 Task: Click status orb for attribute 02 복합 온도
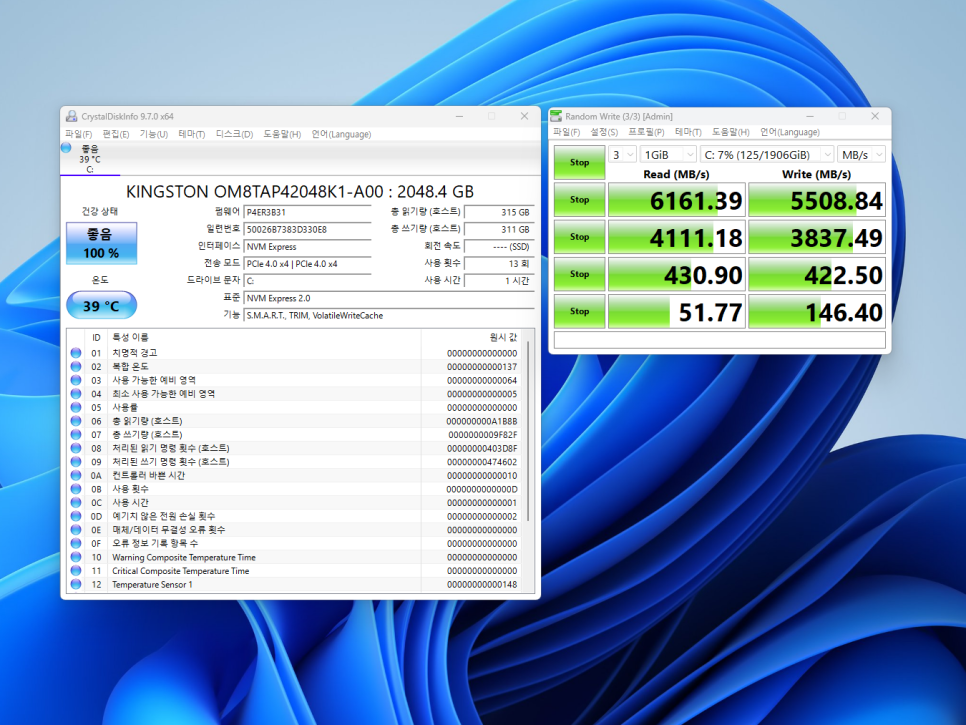(76, 367)
